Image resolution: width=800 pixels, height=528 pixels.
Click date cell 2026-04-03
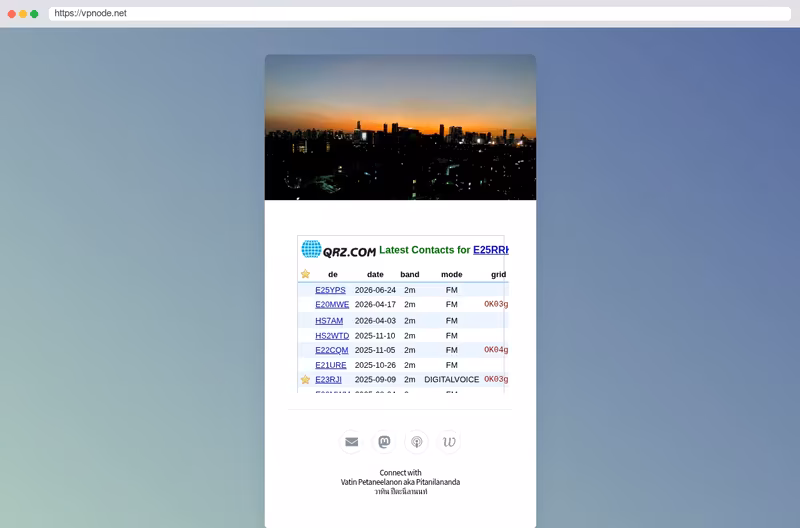click(x=375, y=321)
